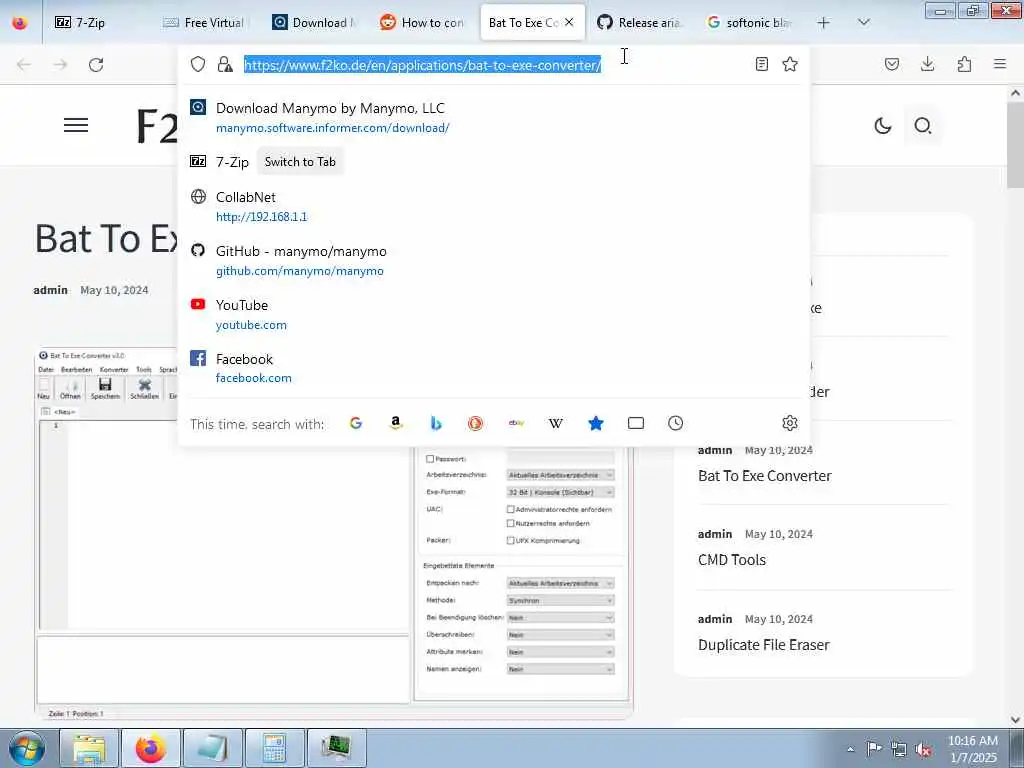Open the Duplicate File Eraser sidebar post

(763, 645)
